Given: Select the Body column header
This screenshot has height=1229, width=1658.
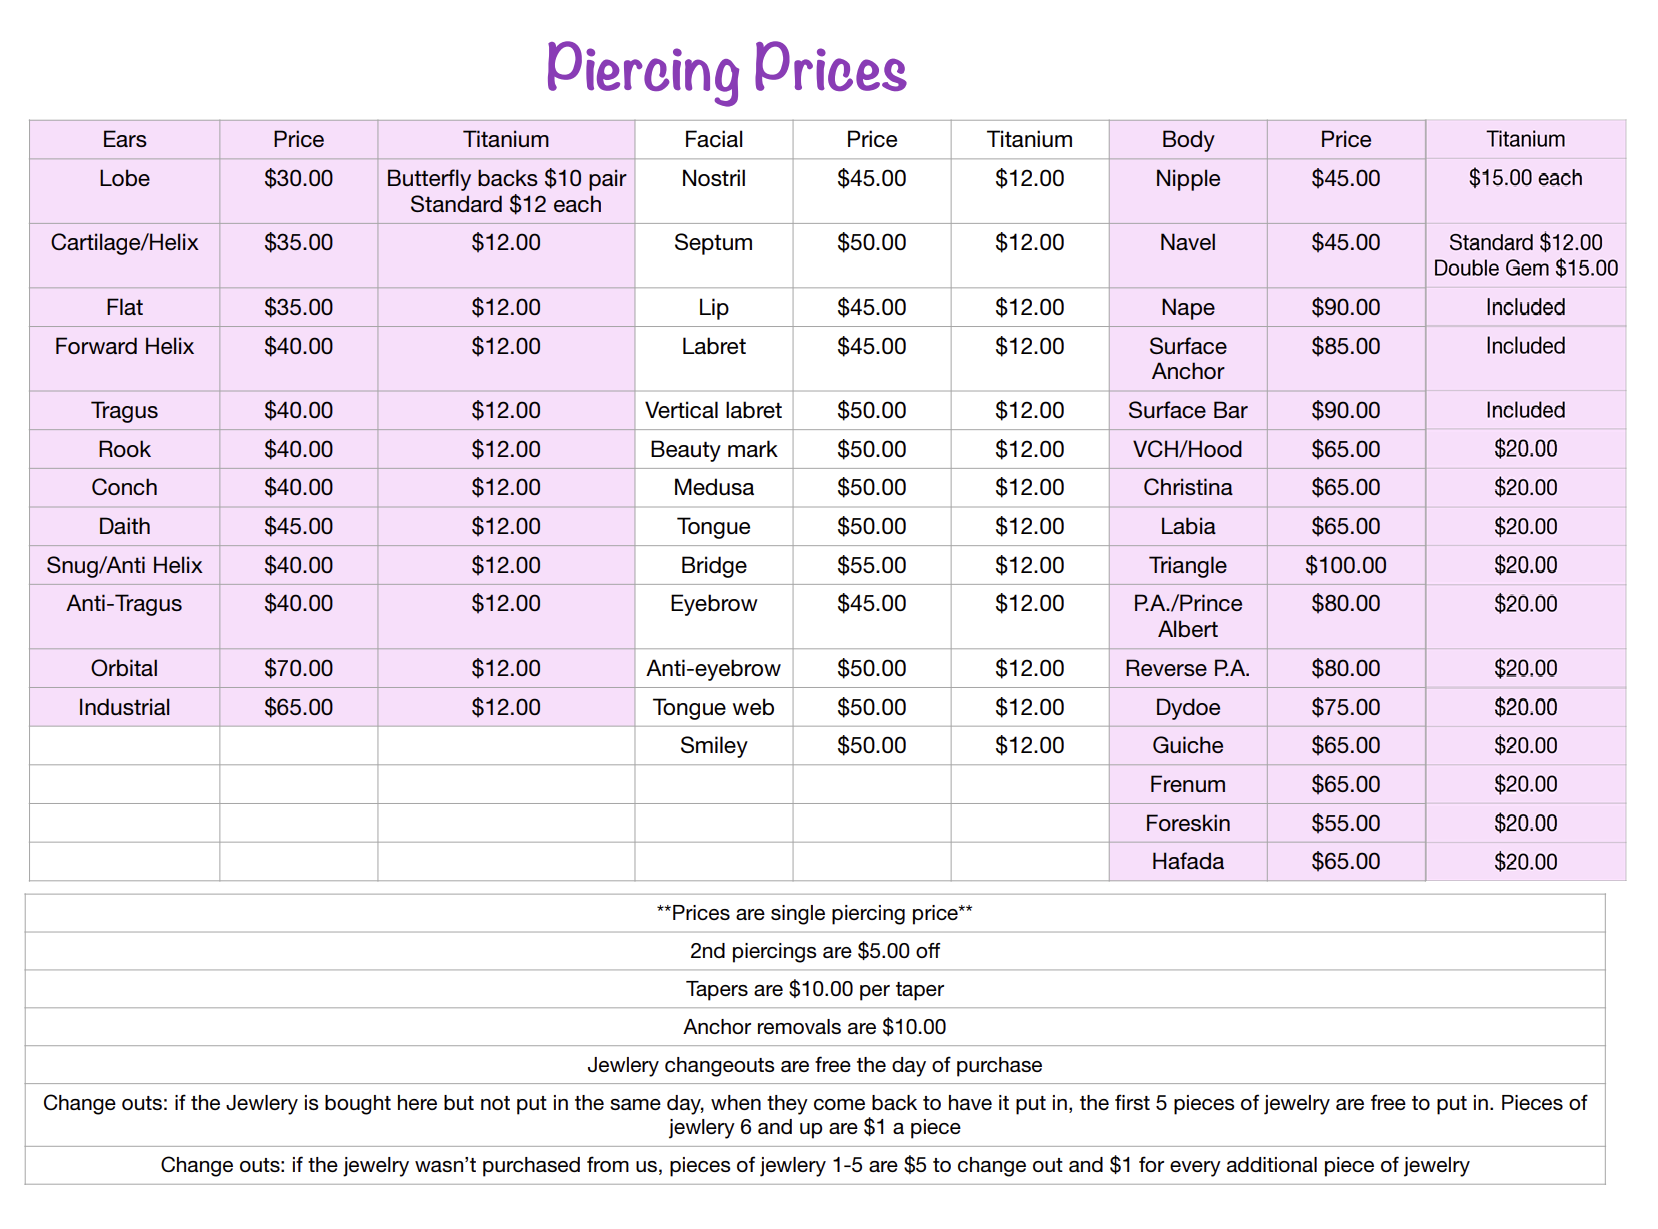Looking at the screenshot, I should point(1187,140).
